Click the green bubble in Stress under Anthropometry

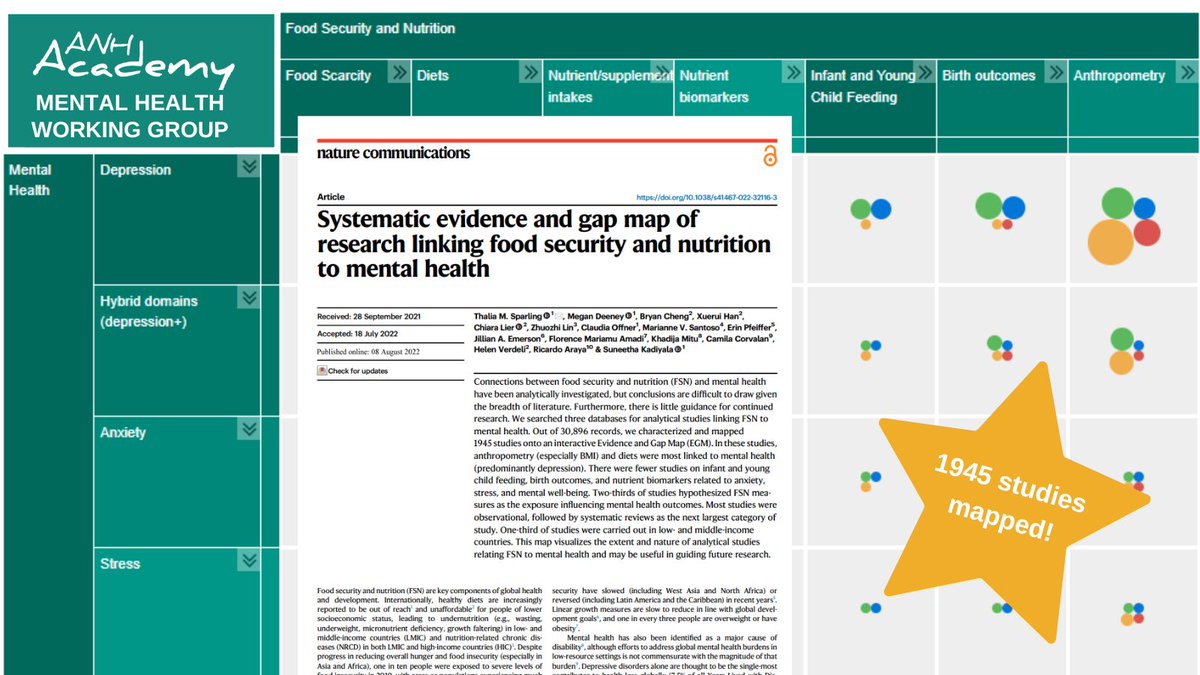[x=1128, y=607]
